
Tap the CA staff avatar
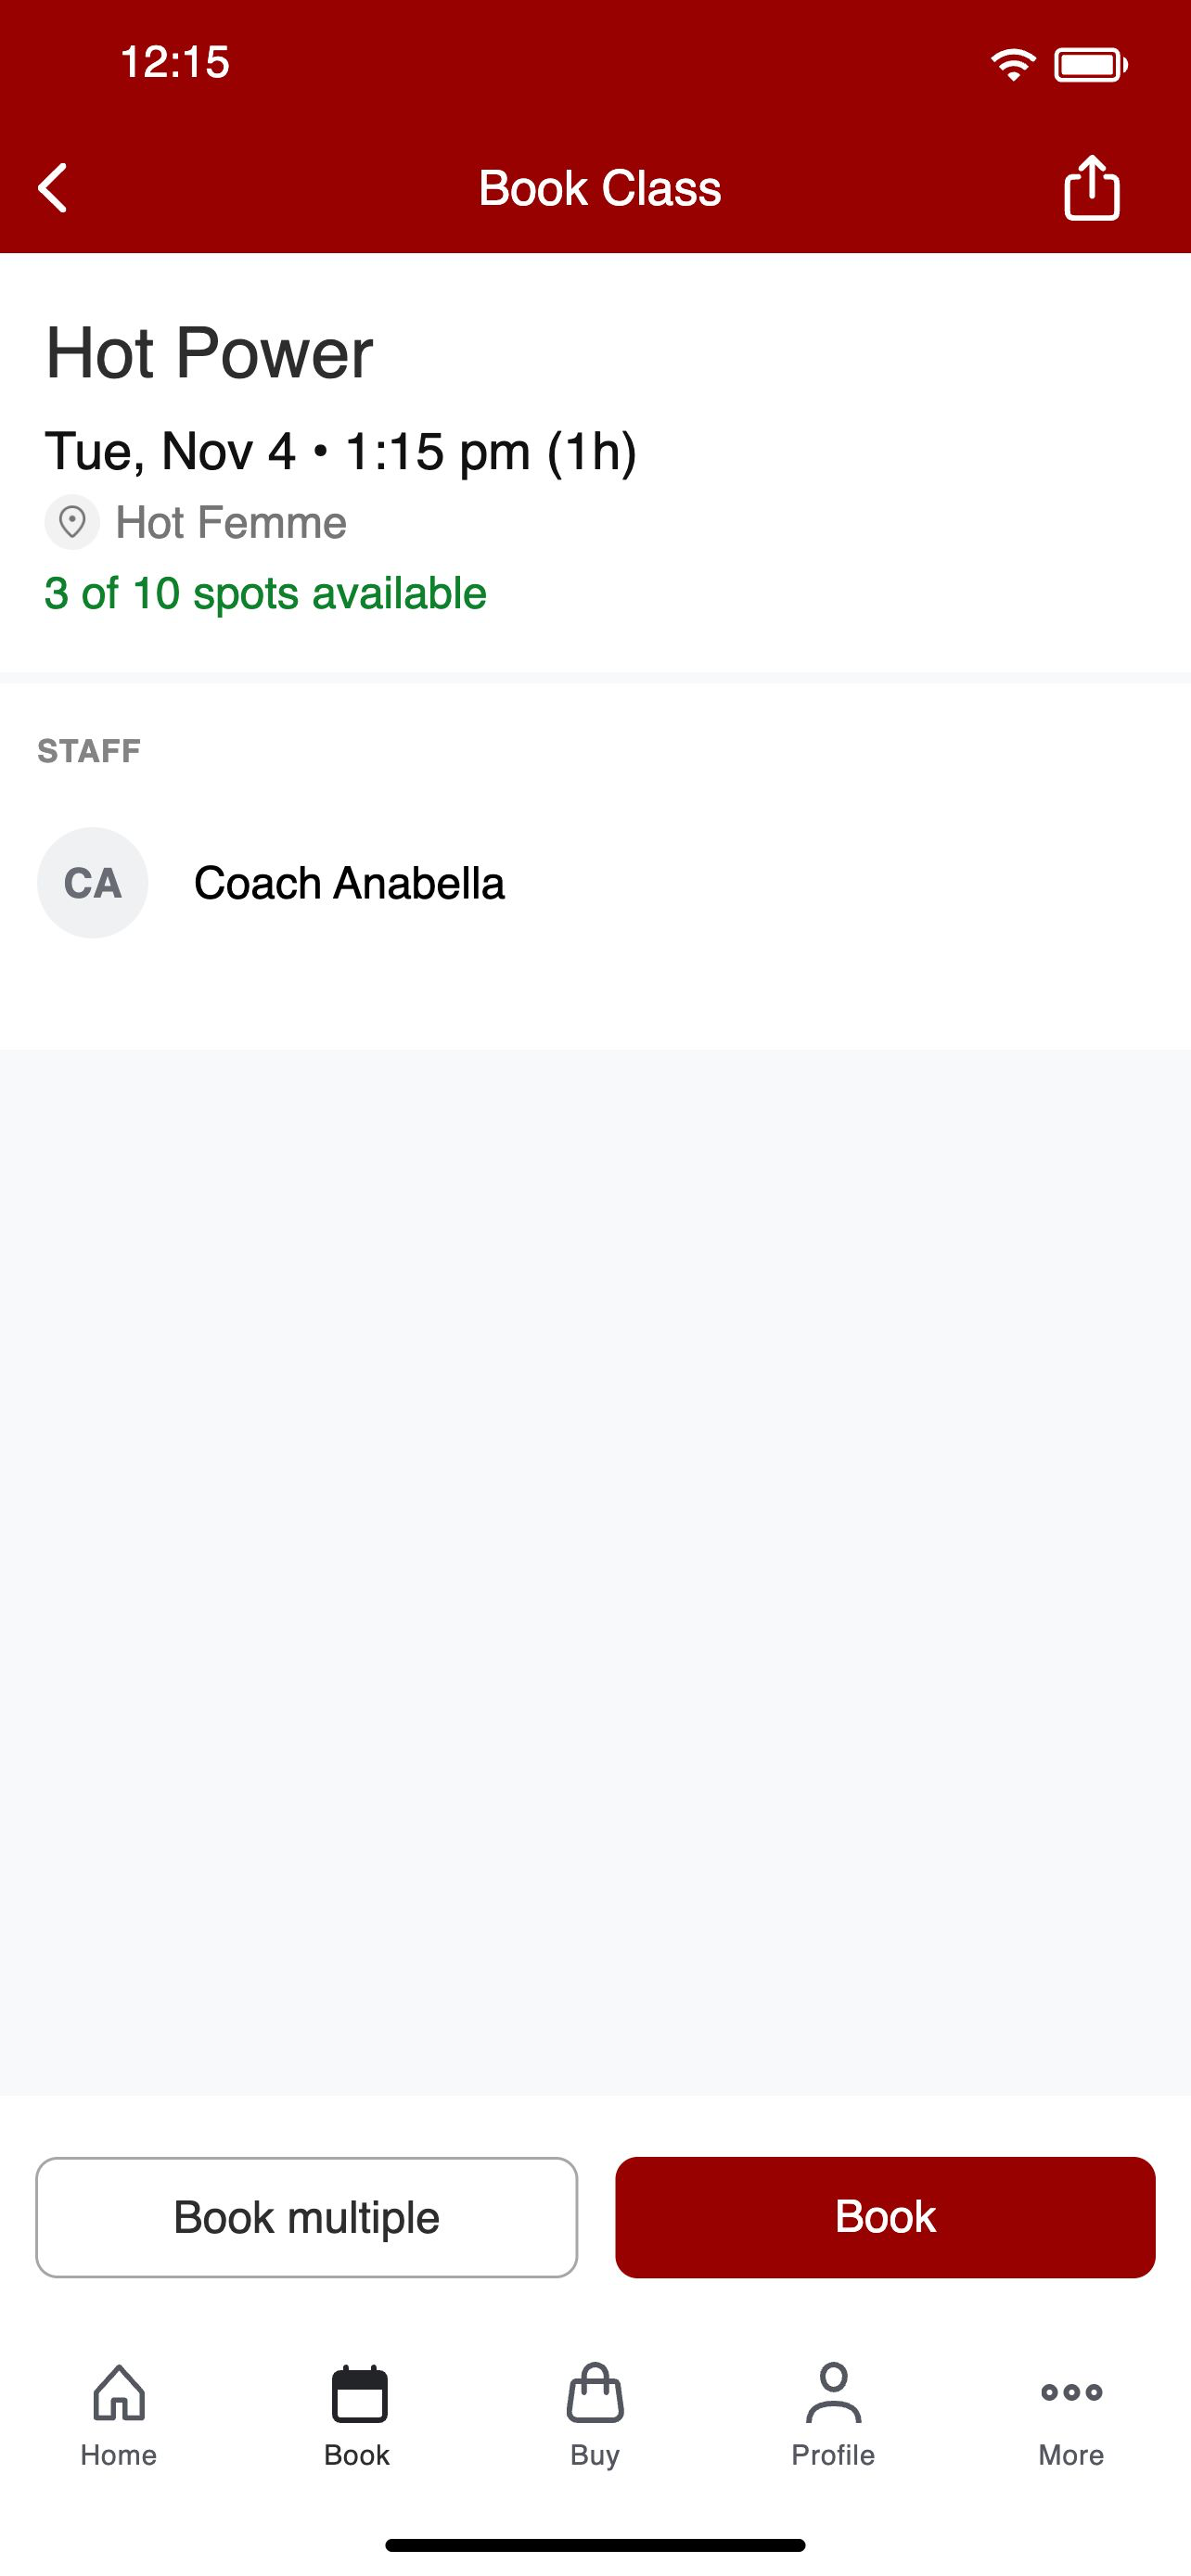[x=93, y=882]
